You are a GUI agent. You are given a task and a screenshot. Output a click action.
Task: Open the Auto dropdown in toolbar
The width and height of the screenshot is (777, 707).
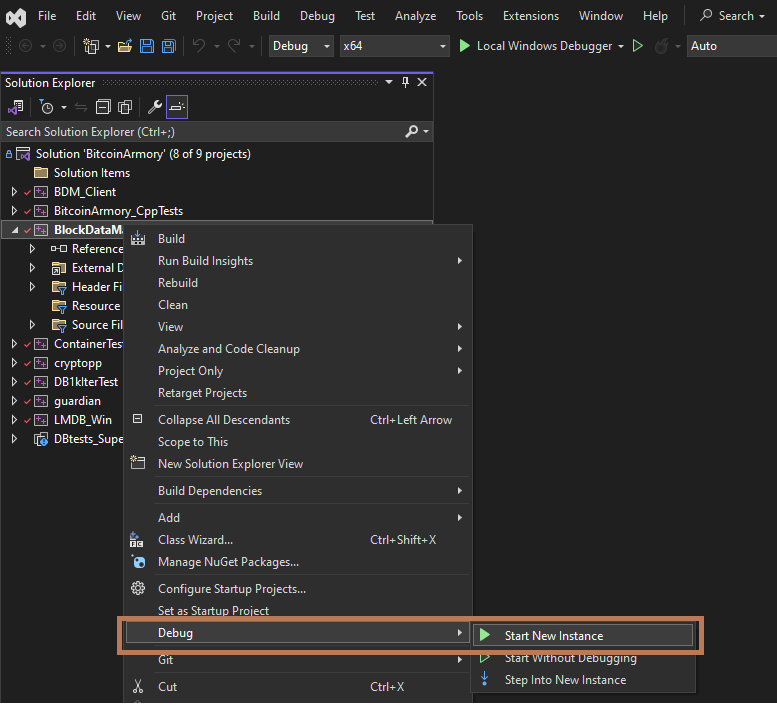pos(731,46)
